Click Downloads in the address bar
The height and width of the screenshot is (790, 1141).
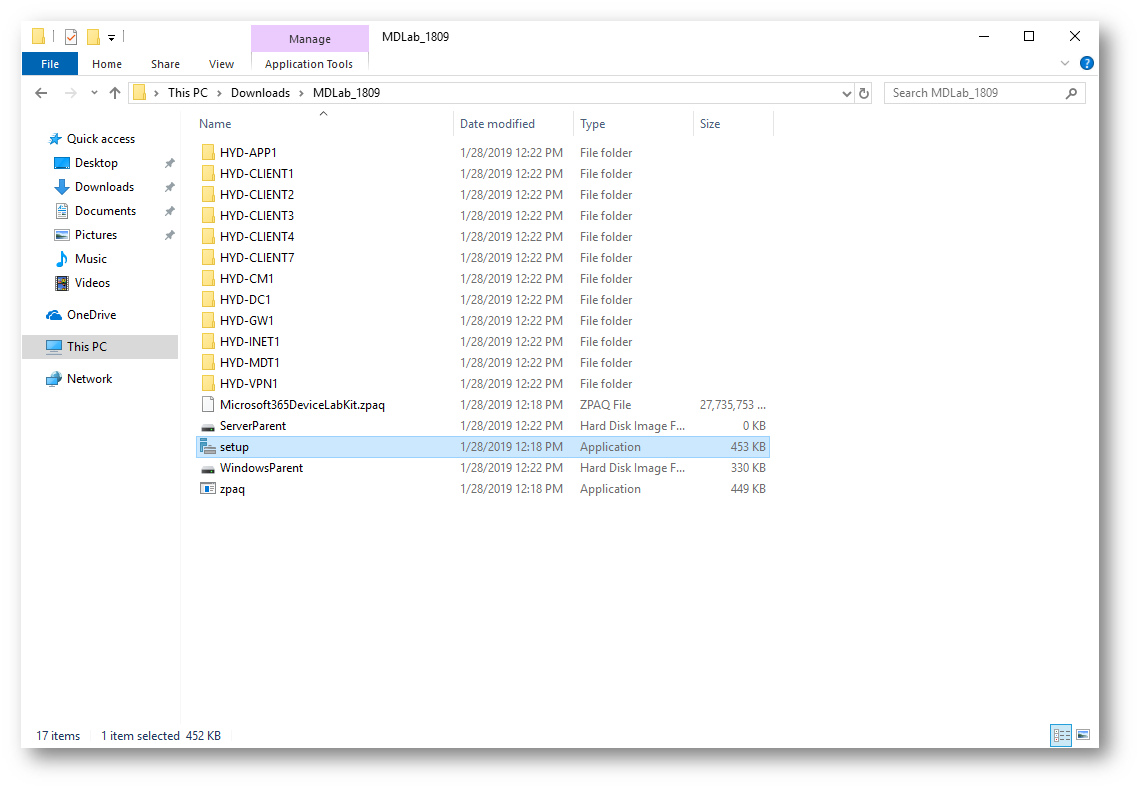point(261,93)
